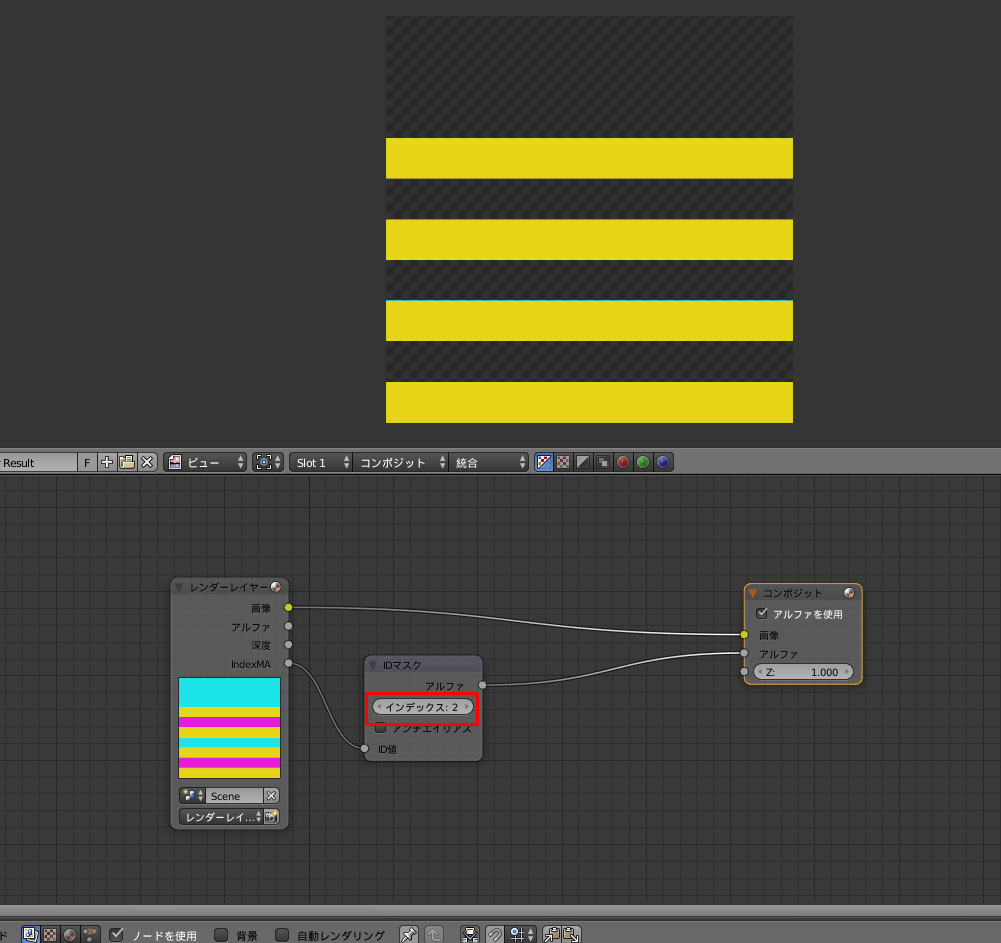The image size is (1001, 943).
Task: Toggle the snap magnet icon
Action: pyautogui.click(x=495, y=934)
